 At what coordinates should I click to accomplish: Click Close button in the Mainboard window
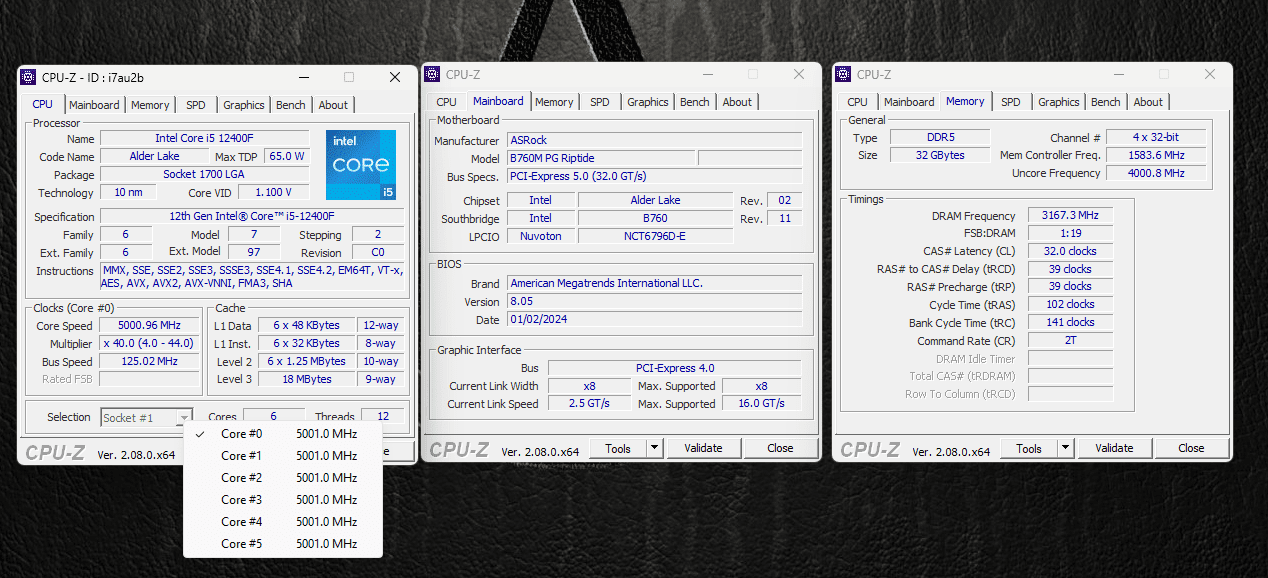coord(781,448)
